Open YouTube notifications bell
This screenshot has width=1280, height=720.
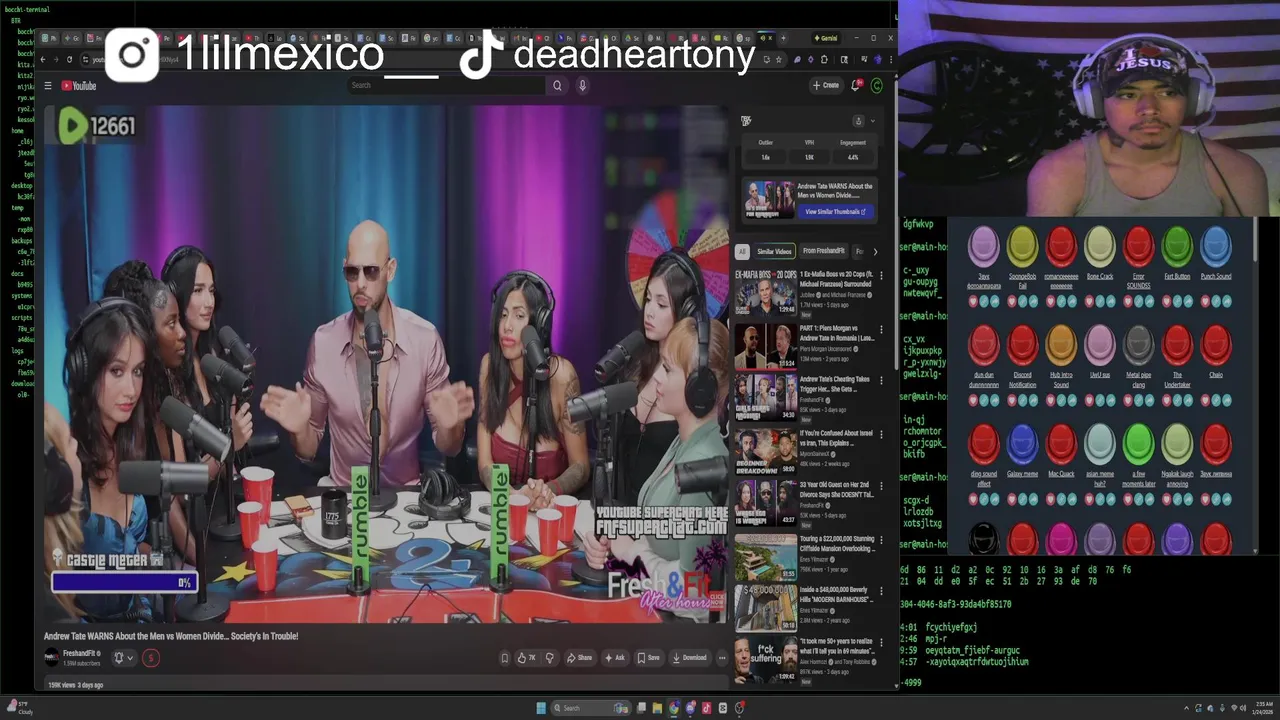856,86
